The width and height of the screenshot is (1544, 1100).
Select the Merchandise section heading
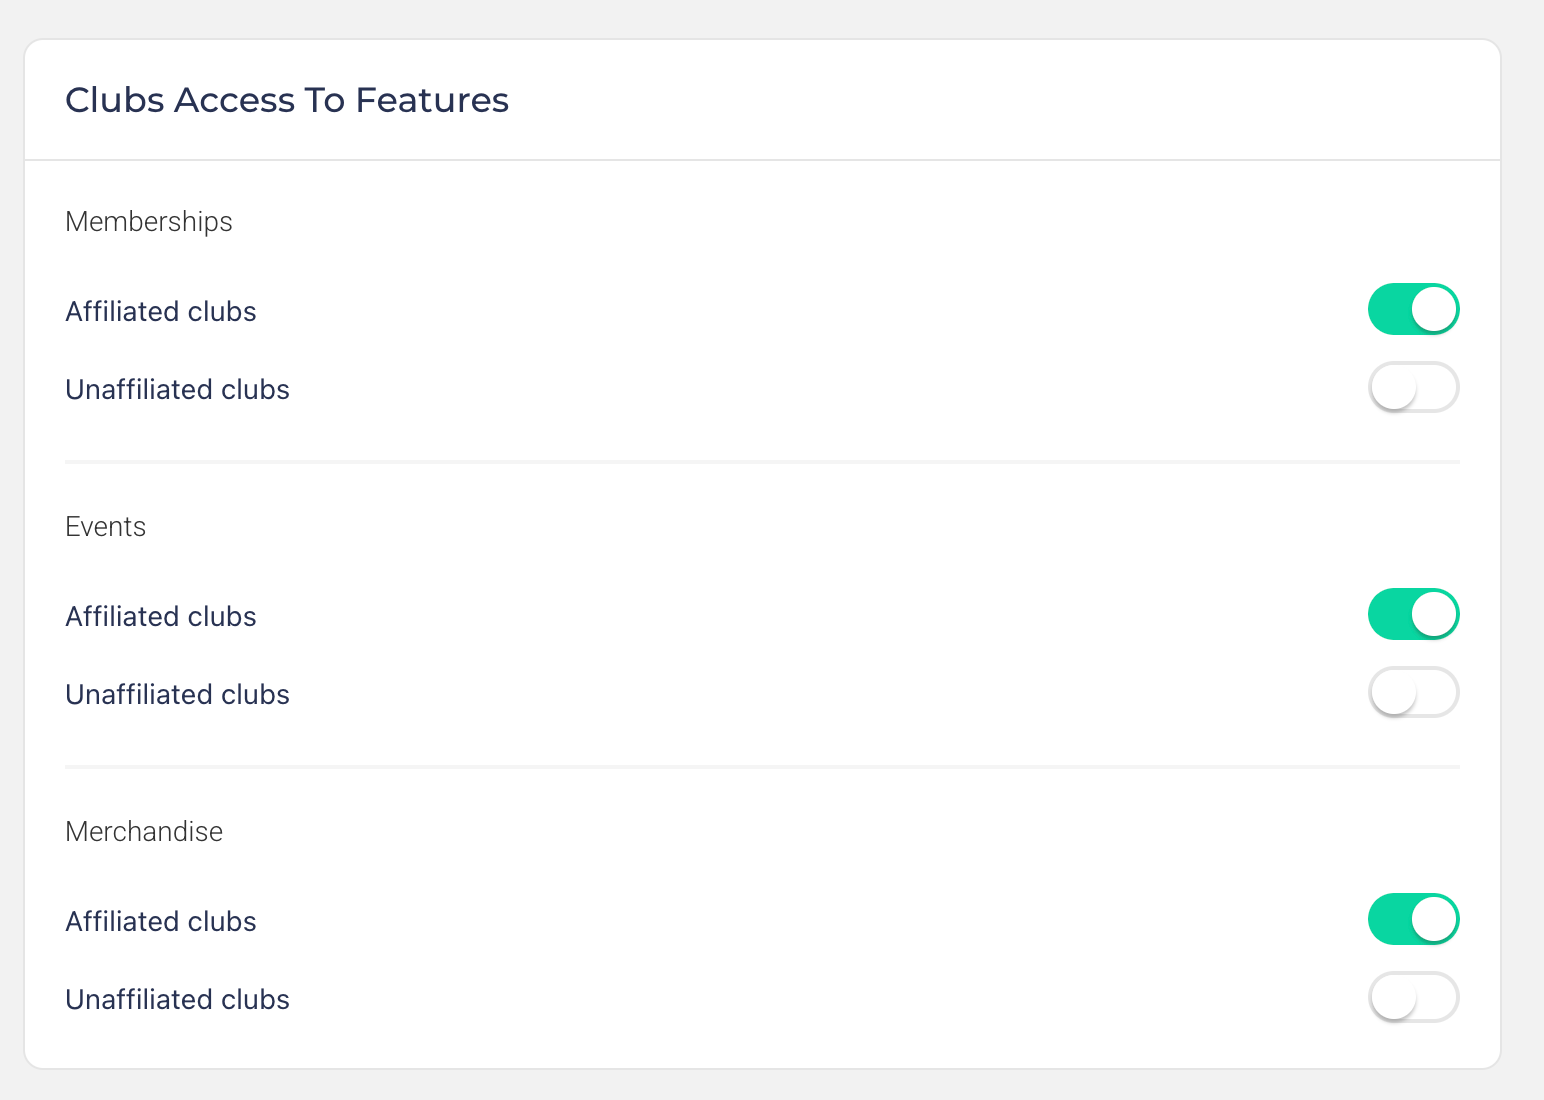pyautogui.click(x=144, y=832)
